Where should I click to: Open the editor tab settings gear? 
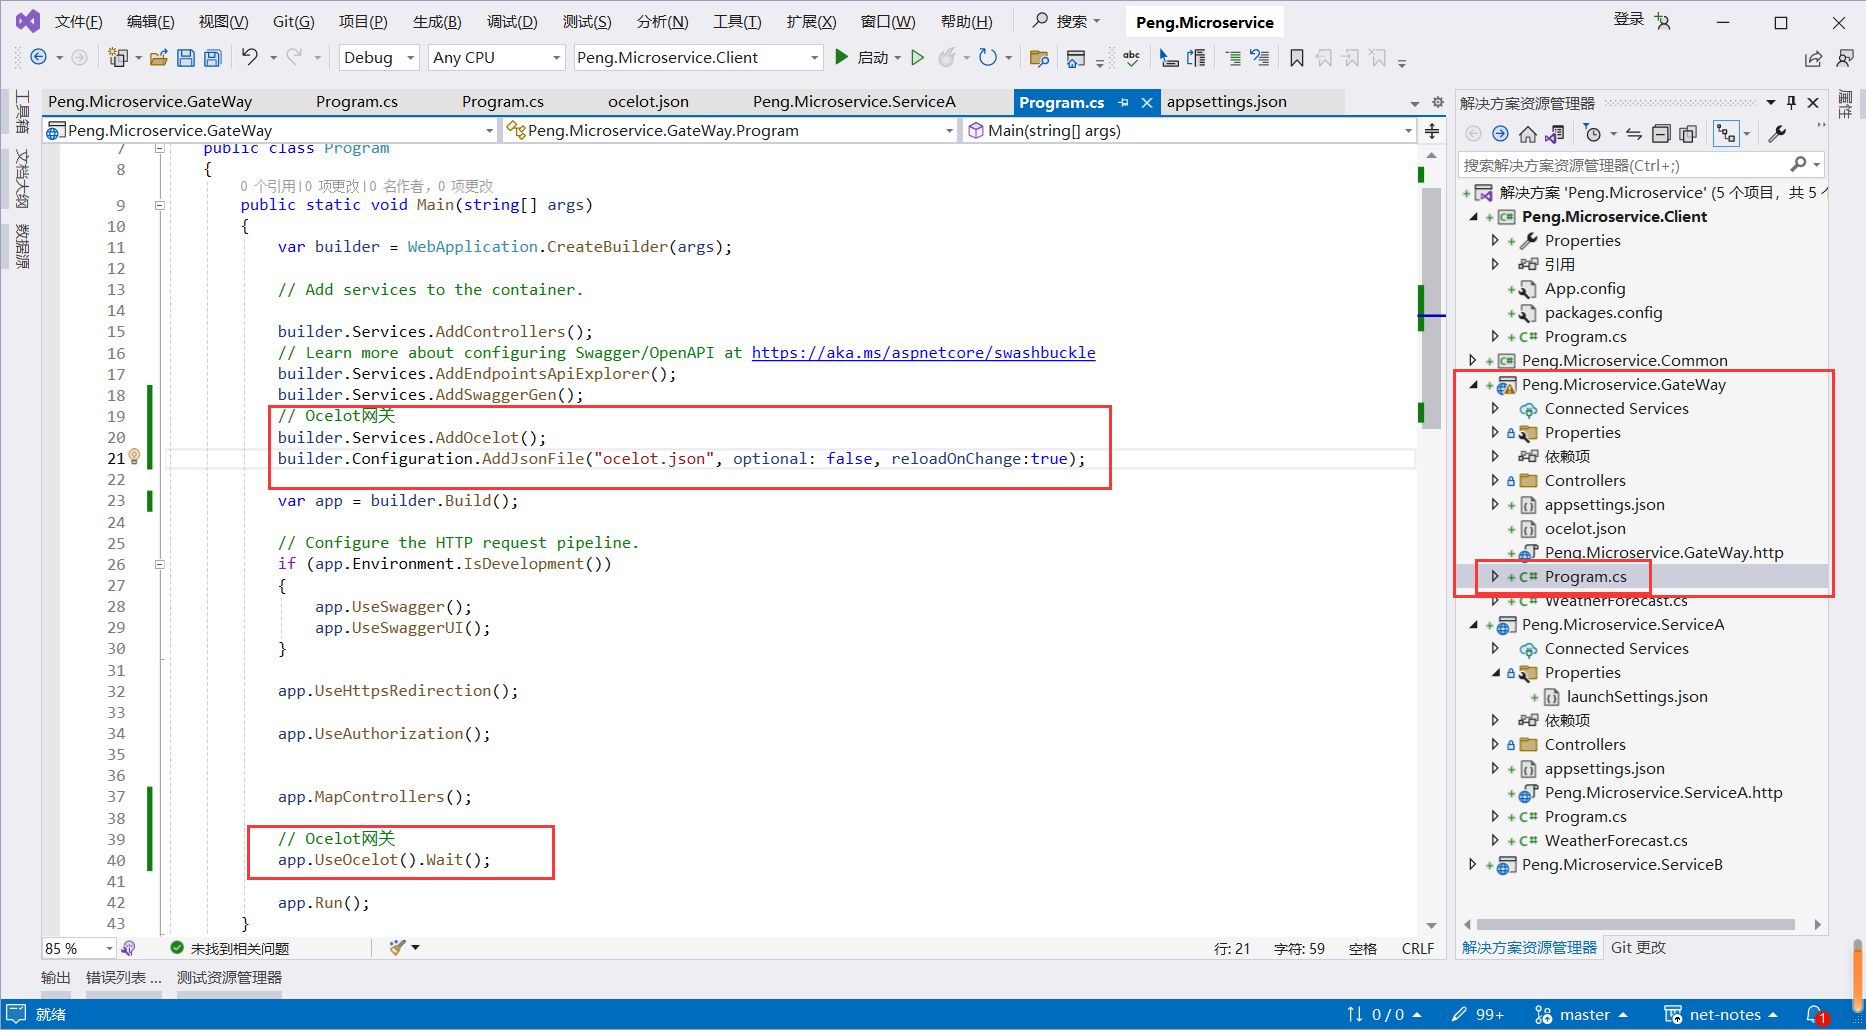1438,102
